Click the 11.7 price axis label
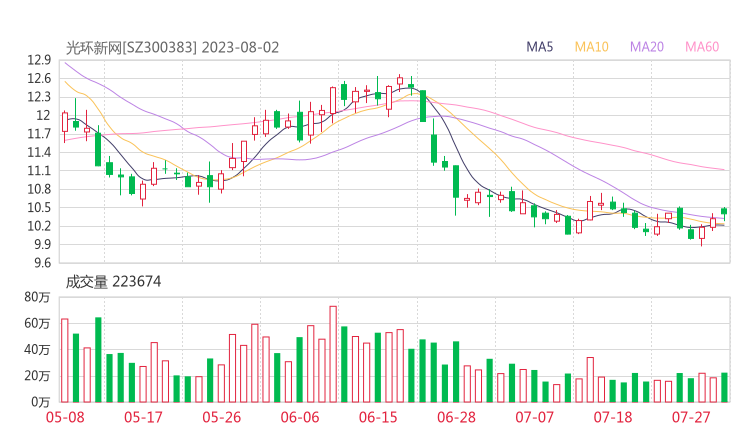The image size is (740, 440). pyautogui.click(x=39, y=134)
